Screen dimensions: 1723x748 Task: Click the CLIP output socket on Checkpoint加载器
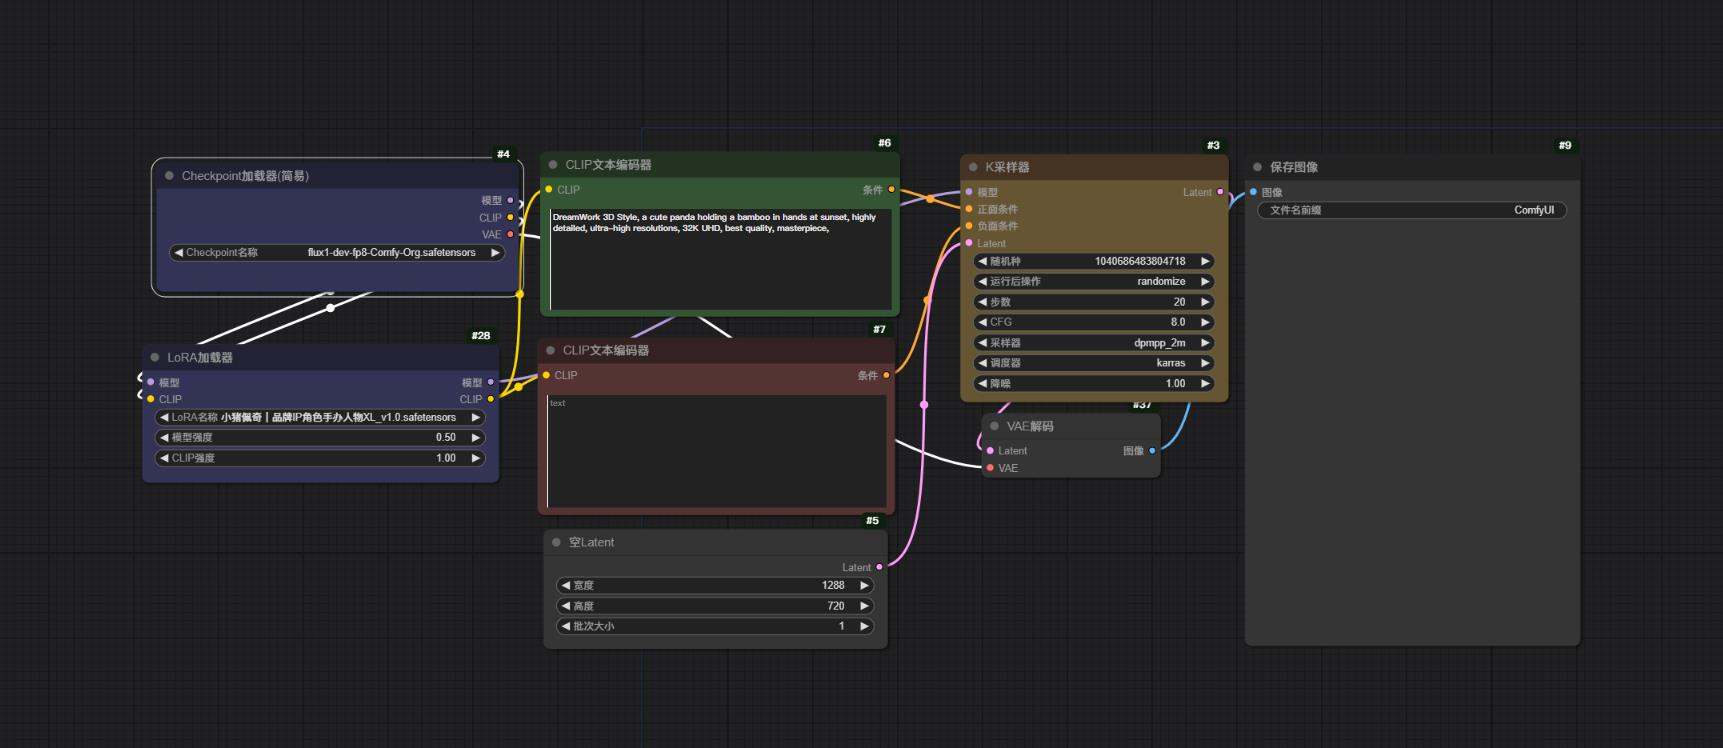point(510,217)
